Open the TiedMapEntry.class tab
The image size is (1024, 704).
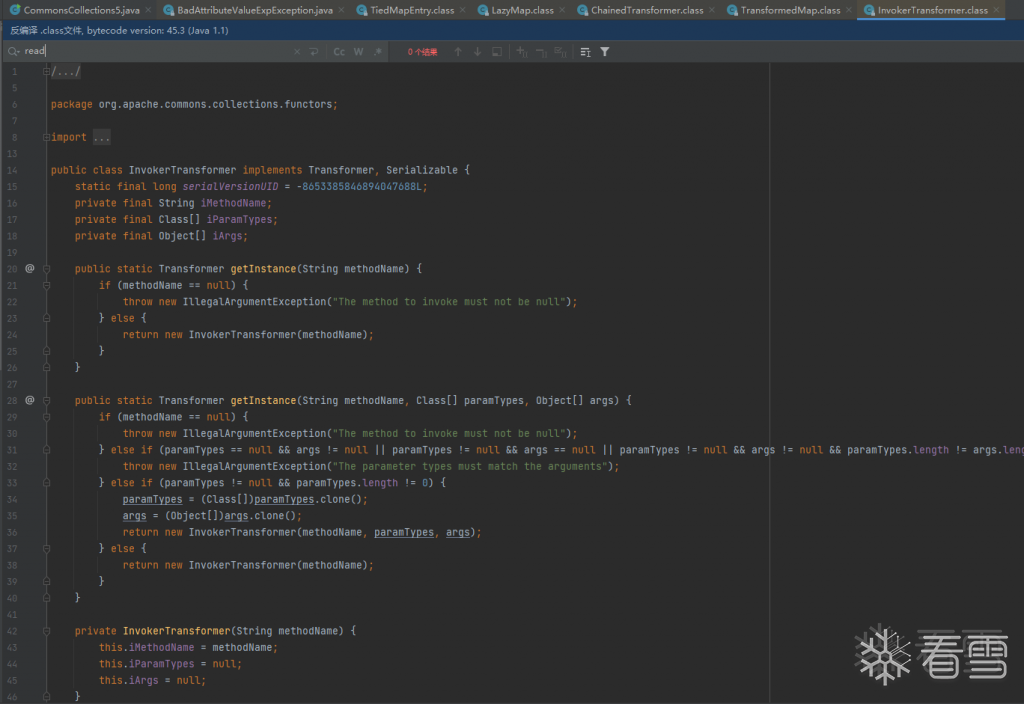[x=412, y=10]
